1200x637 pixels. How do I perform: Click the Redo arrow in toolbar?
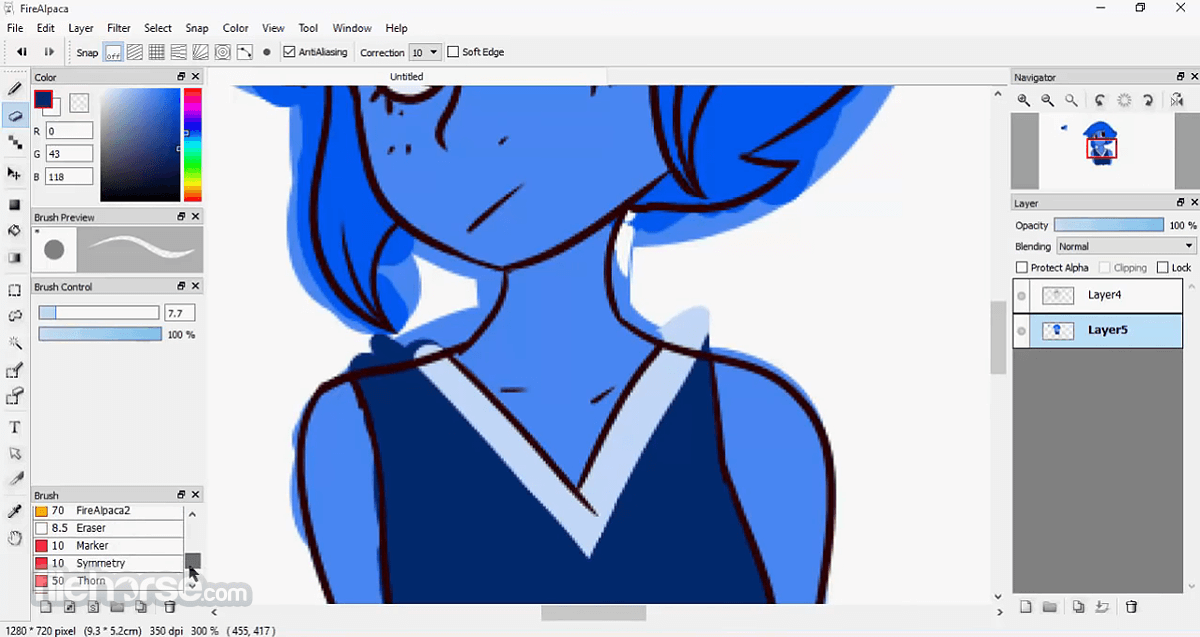(x=49, y=52)
